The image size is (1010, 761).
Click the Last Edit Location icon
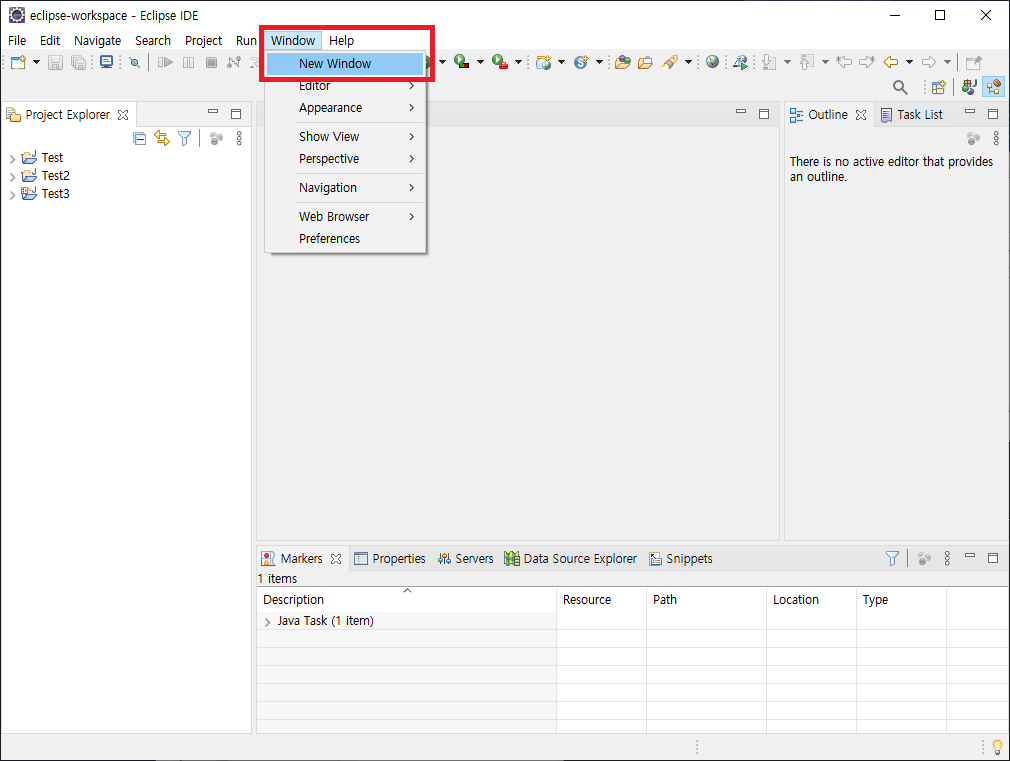[844, 63]
